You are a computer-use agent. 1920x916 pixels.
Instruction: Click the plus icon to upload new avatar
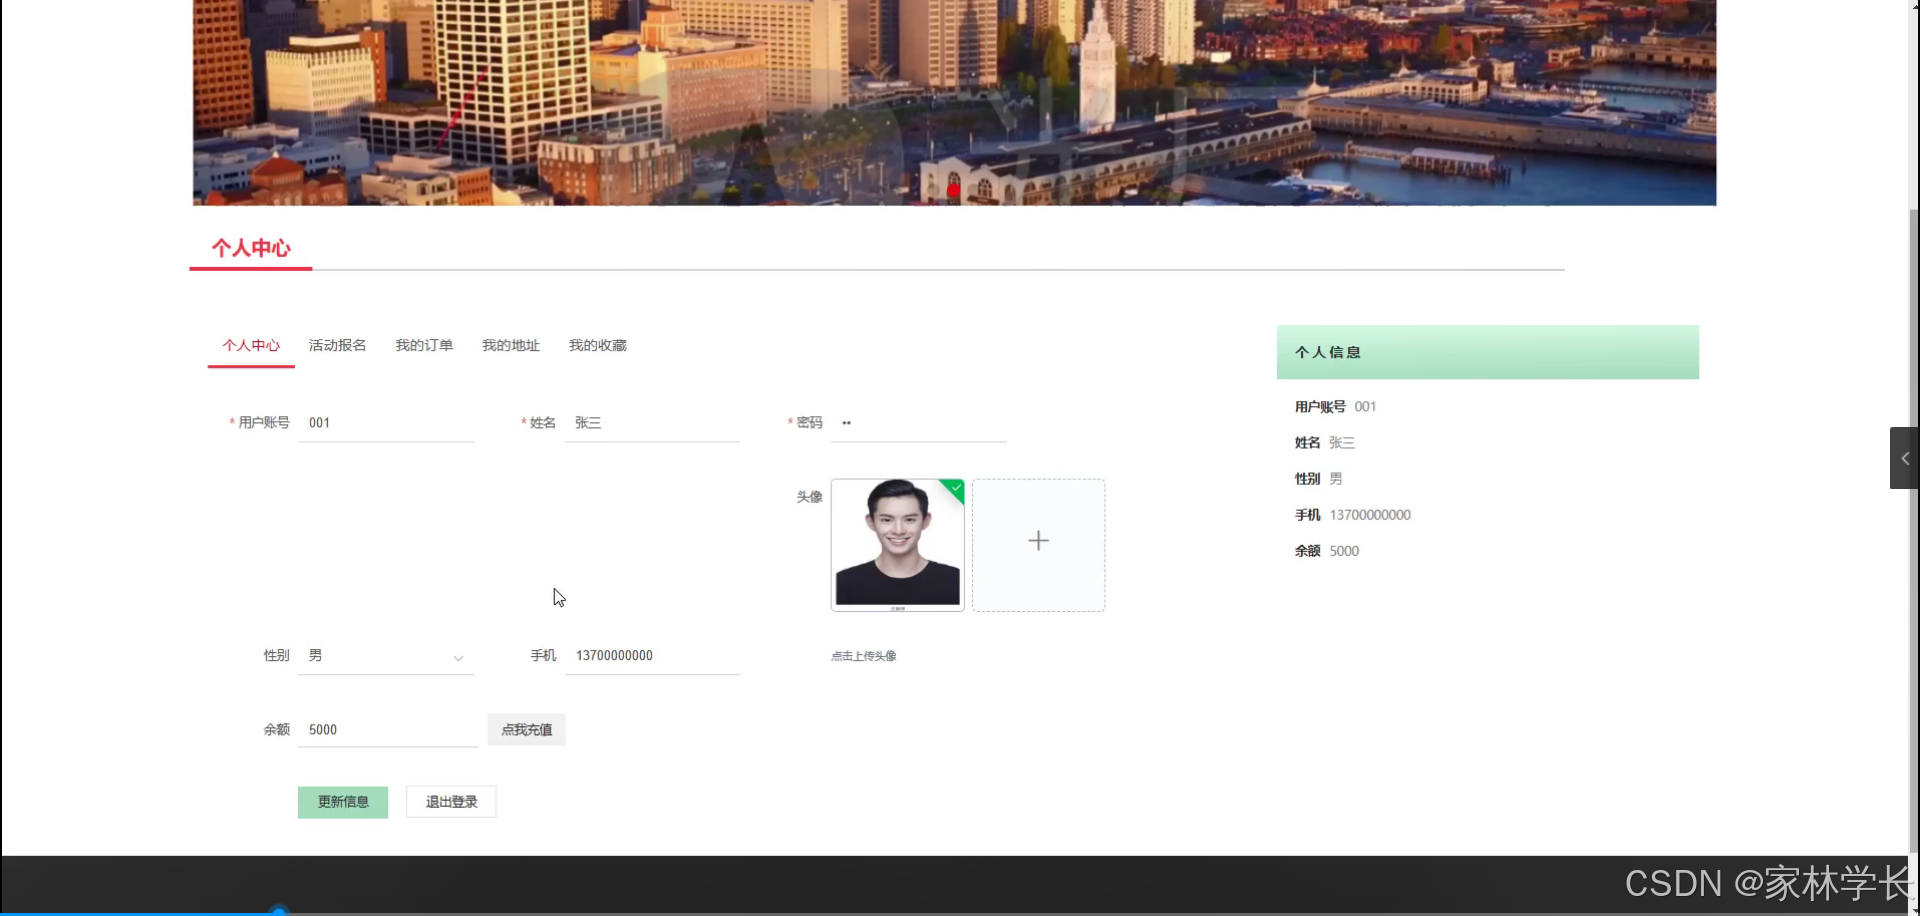point(1038,541)
